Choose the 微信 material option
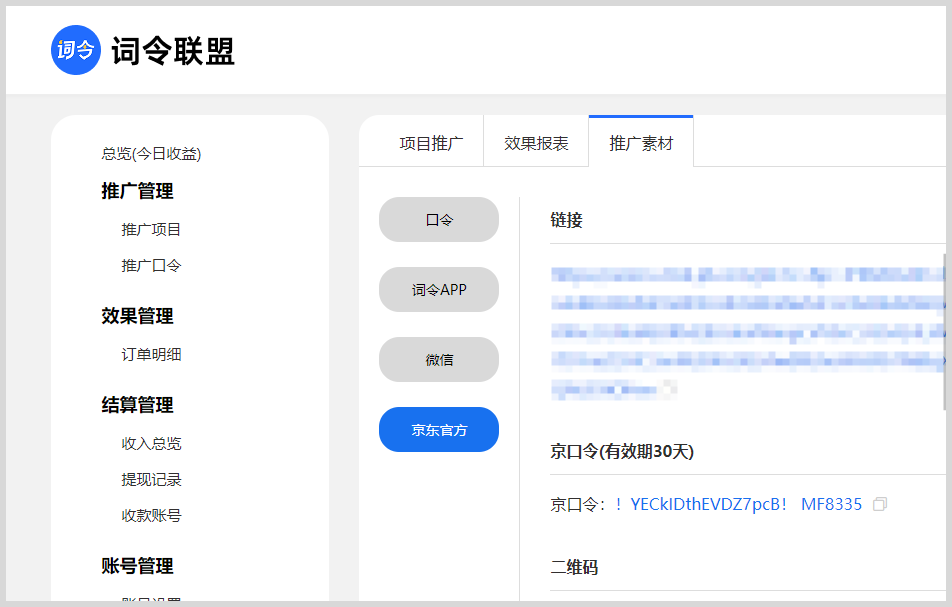Screen dimensions: 952x607 tap(438, 359)
